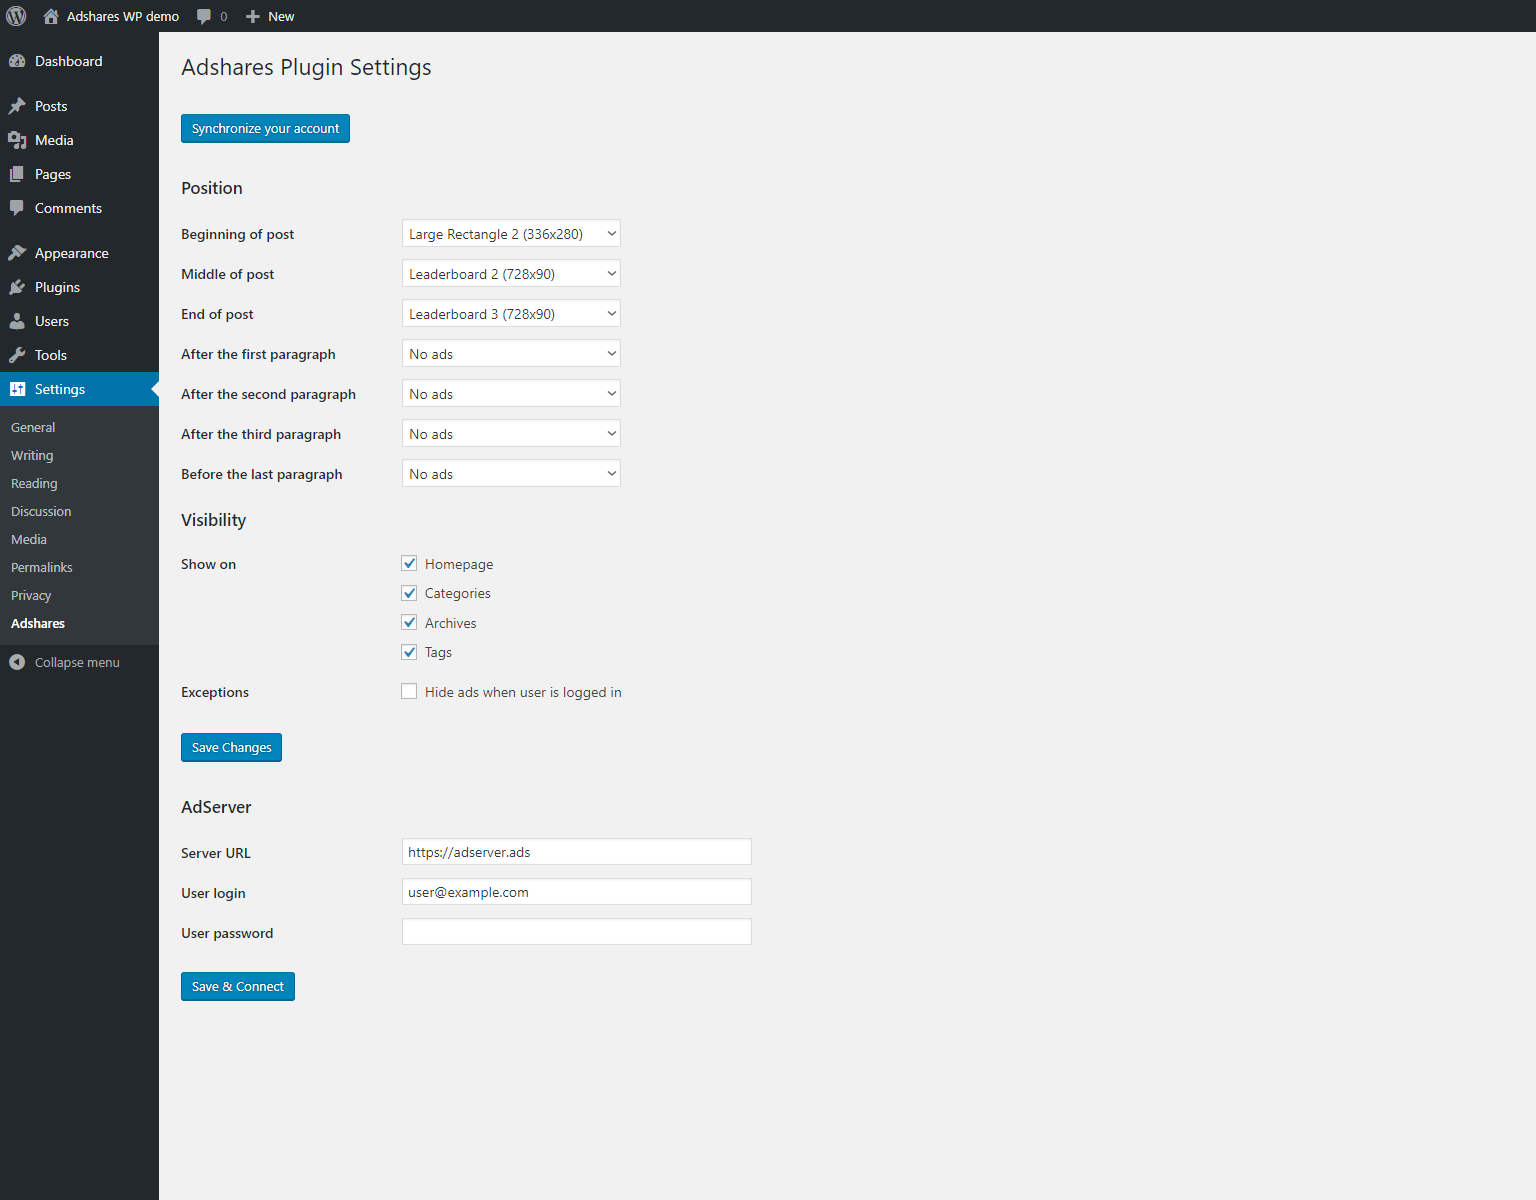The width and height of the screenshot is (1536, 1200).
Task: Click the Save Changes button
Action: pos(231,747)
